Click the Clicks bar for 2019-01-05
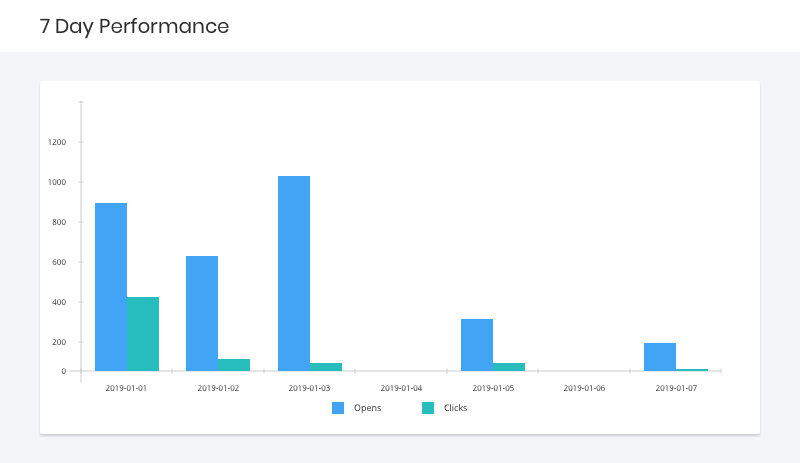 (509, 367)
